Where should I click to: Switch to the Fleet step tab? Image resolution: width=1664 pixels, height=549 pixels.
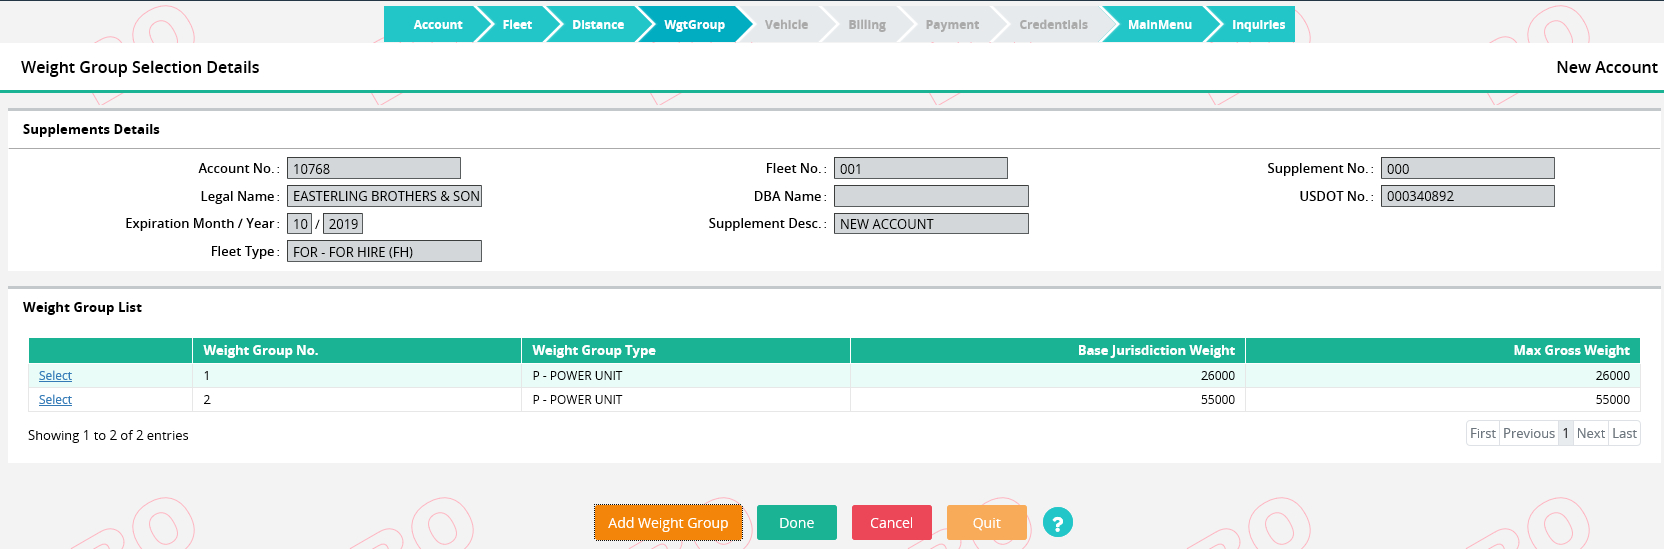(517, 25)
